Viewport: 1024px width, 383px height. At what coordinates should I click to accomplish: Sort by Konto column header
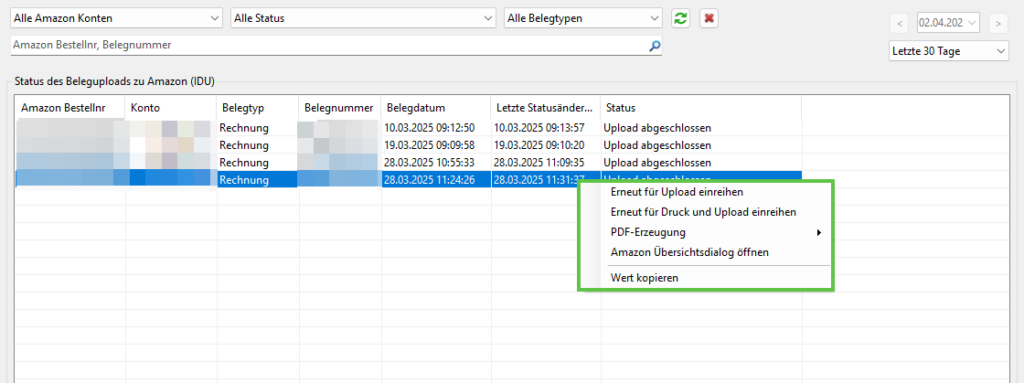[171, 108]
